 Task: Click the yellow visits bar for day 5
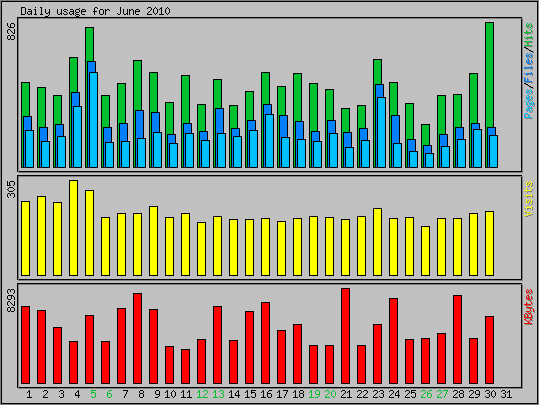click(x=89, y=233)
